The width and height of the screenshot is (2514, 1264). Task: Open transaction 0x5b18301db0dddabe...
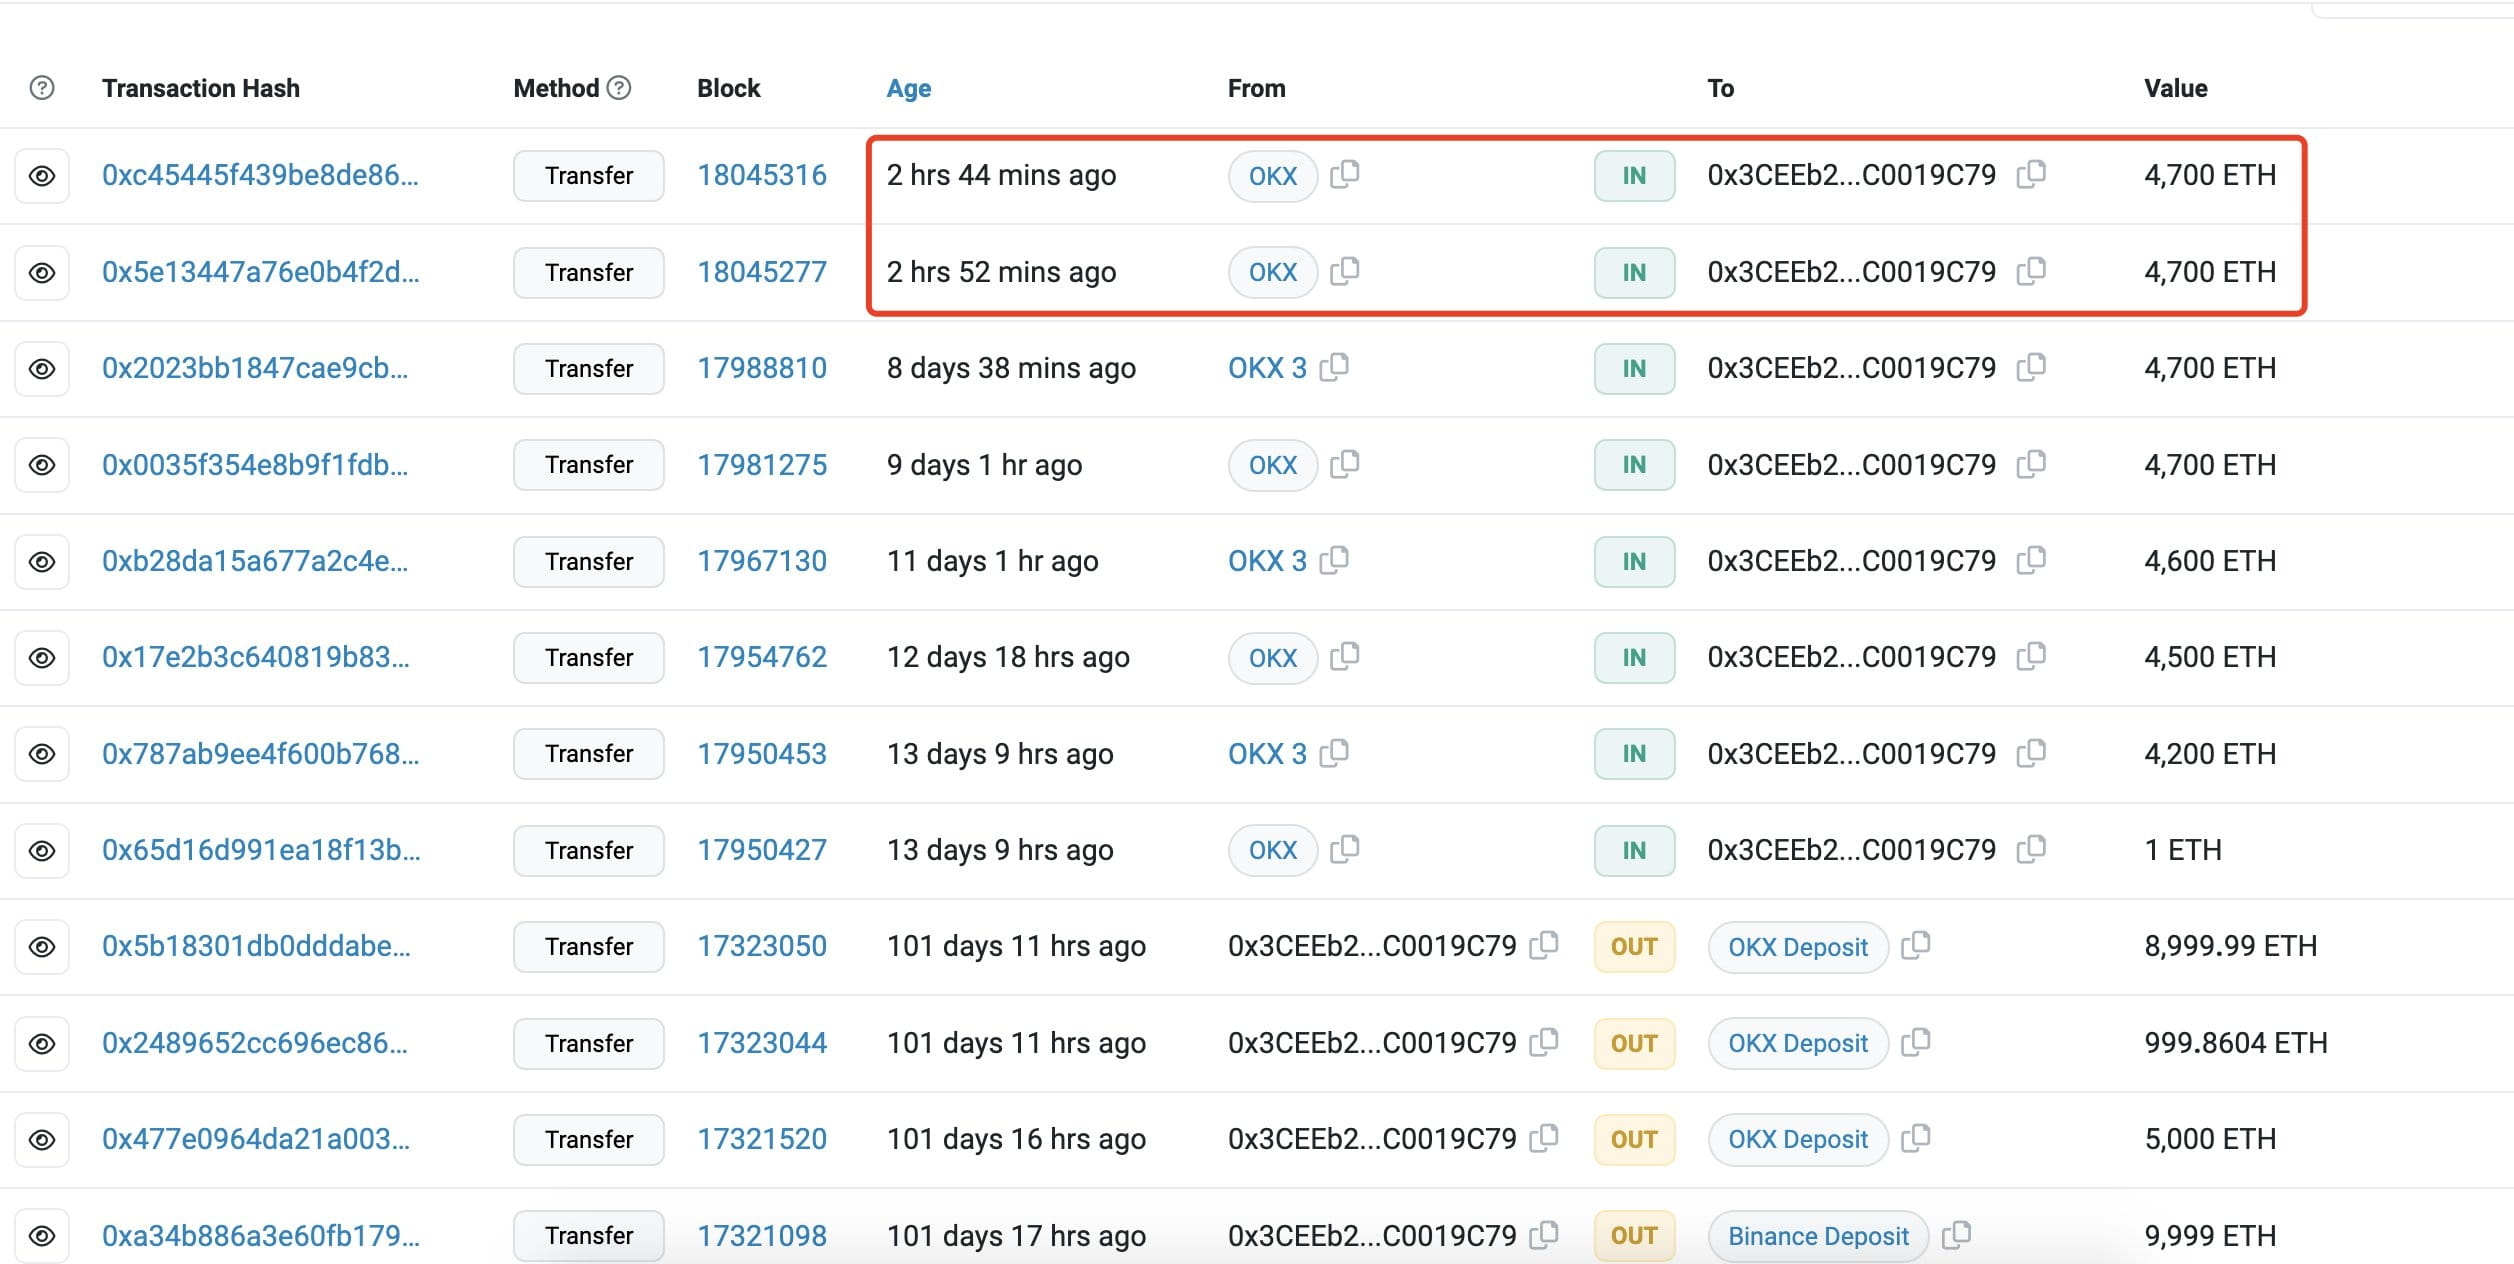pos(256,946)
